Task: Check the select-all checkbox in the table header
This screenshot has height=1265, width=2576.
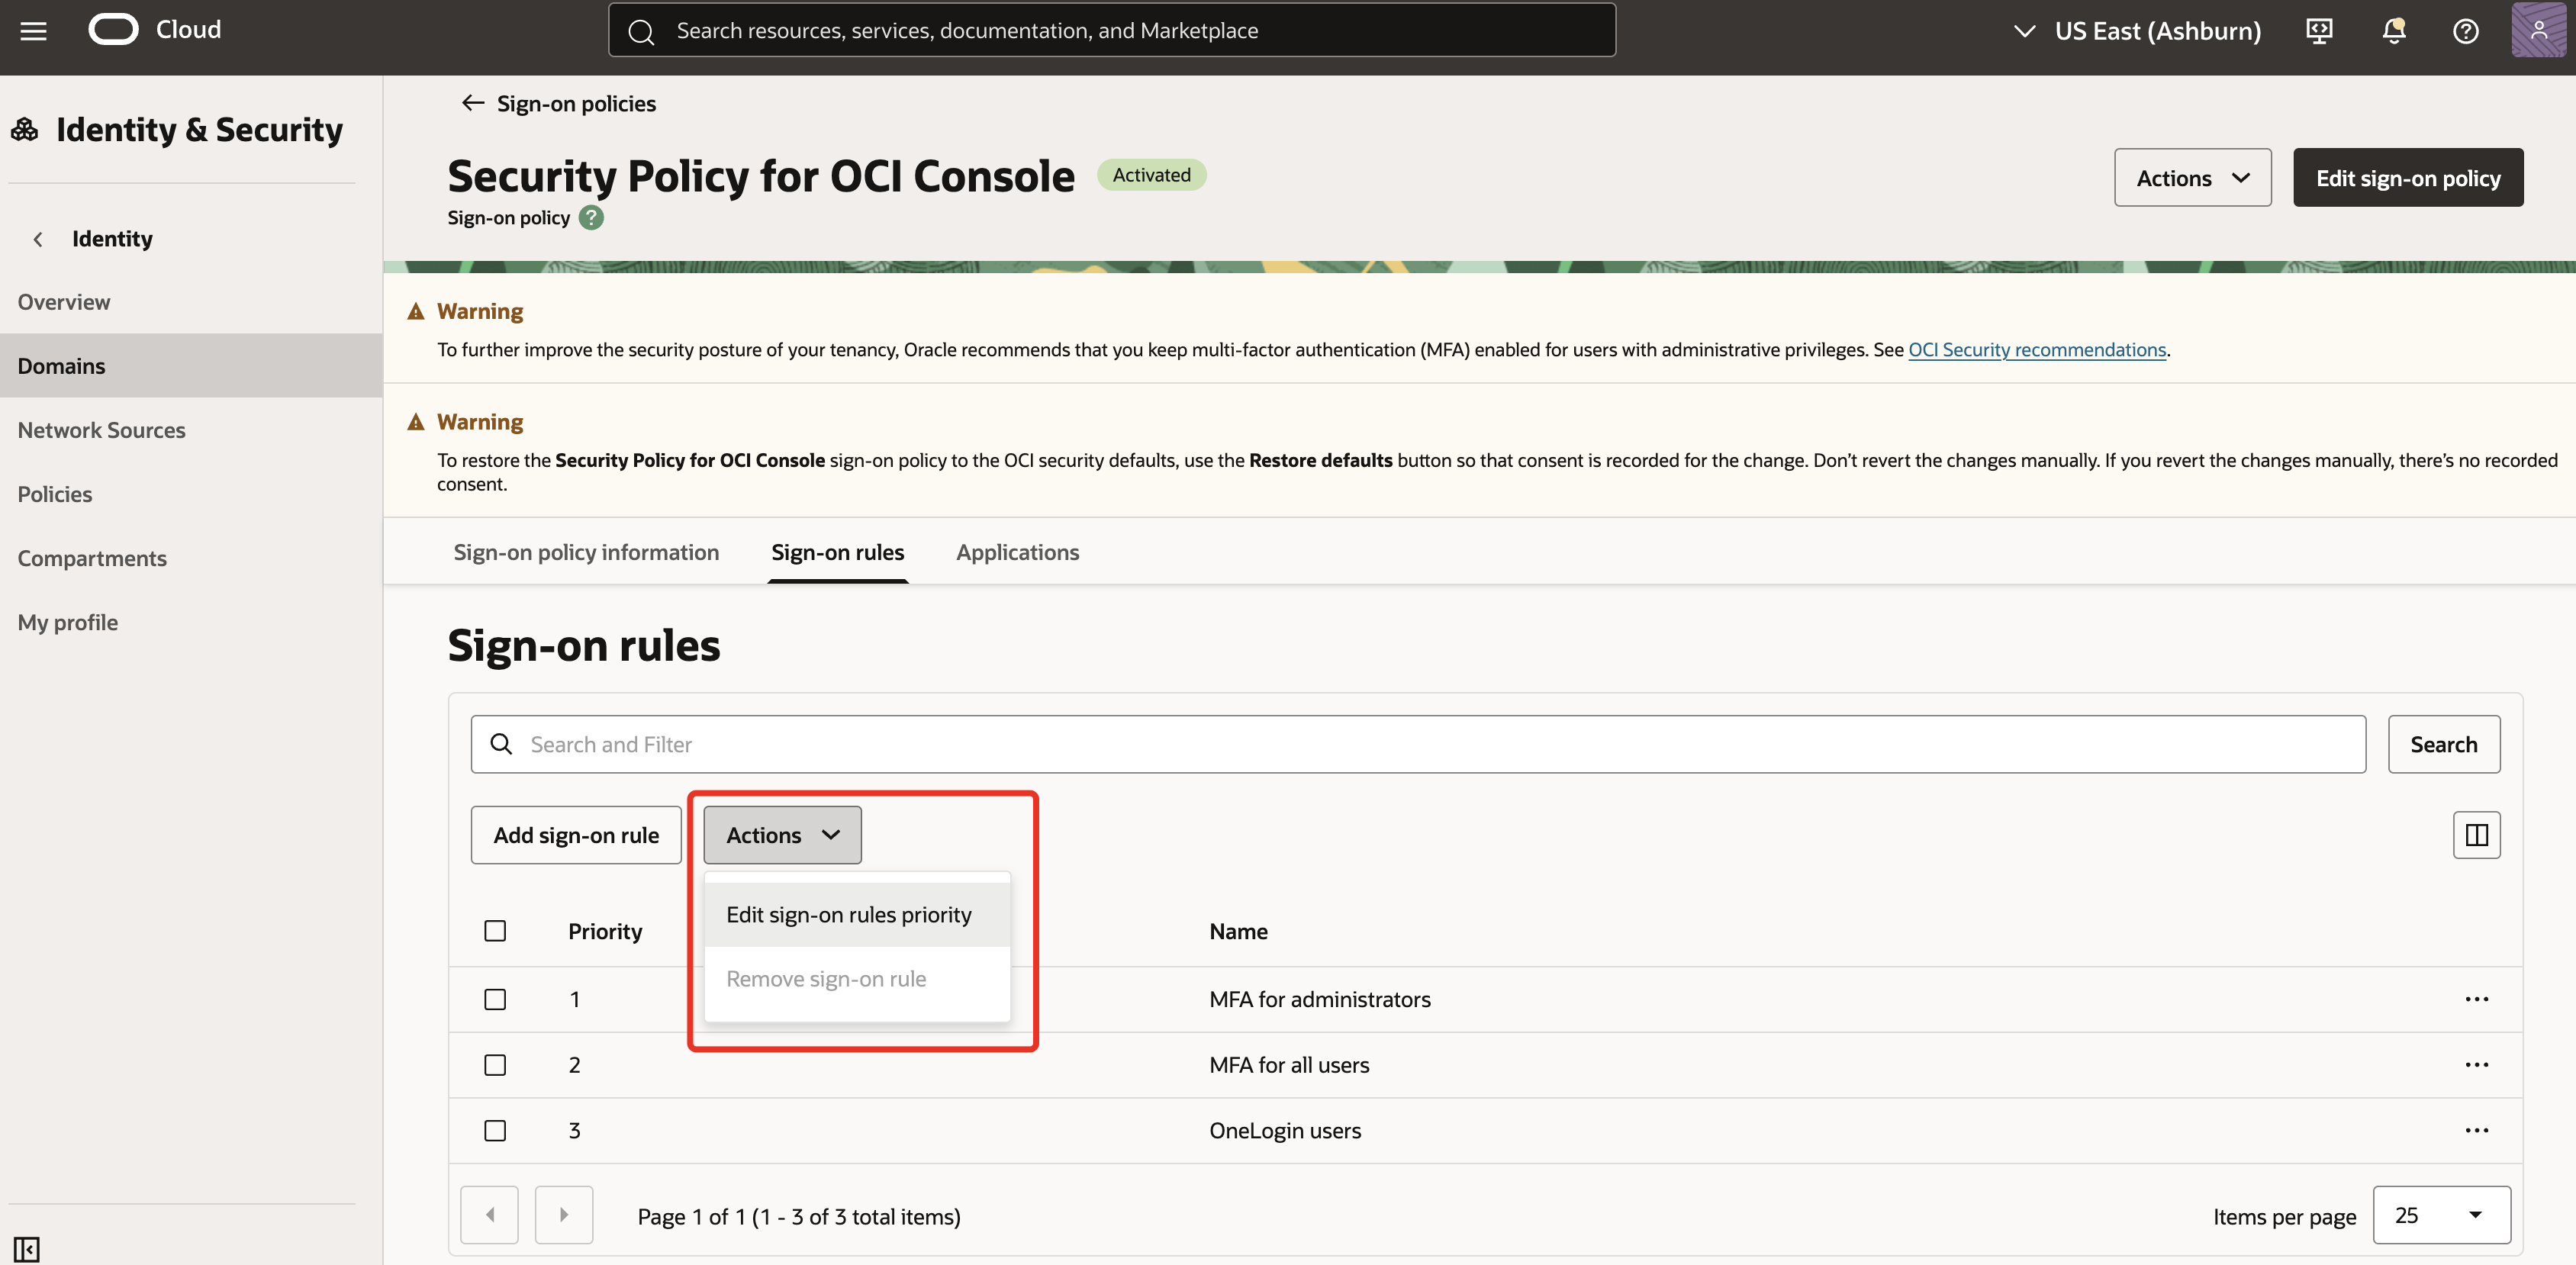Action: coord(495,930)
